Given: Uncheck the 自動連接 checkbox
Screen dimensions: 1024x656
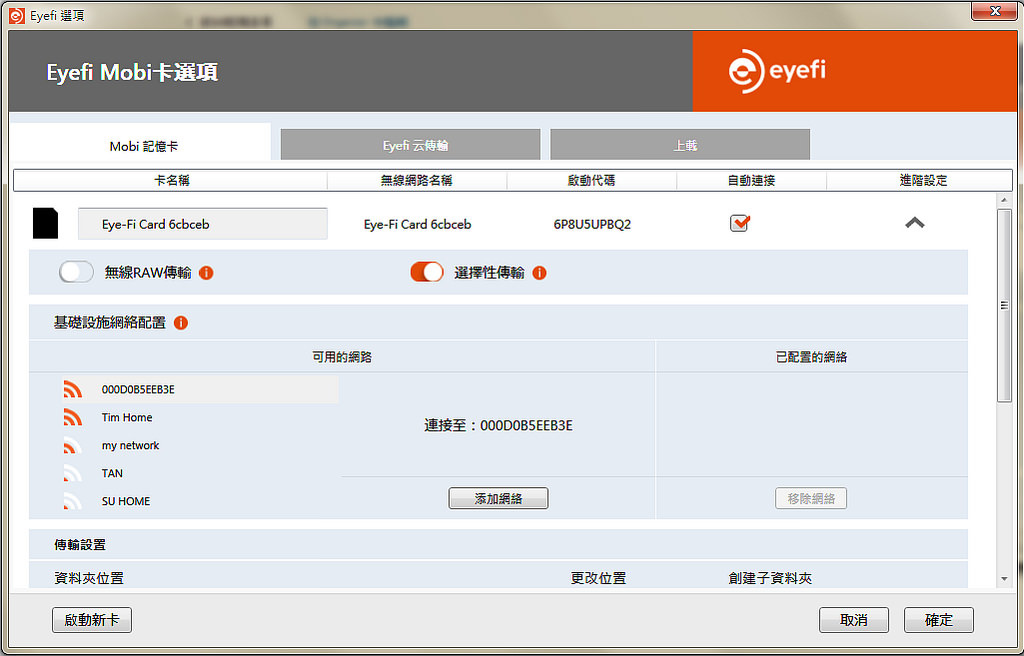Looking at the screenshot, I should pos(739,223).
